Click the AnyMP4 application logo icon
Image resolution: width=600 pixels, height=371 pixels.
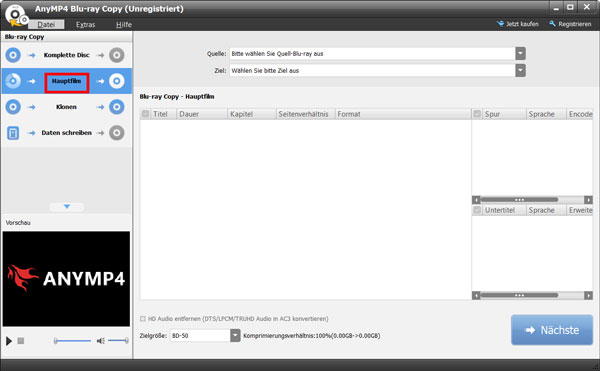[17, 16]
